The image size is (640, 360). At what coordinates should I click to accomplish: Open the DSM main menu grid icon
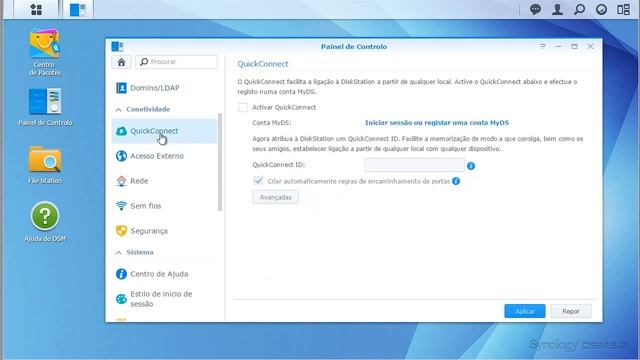(x=36, y=9)
